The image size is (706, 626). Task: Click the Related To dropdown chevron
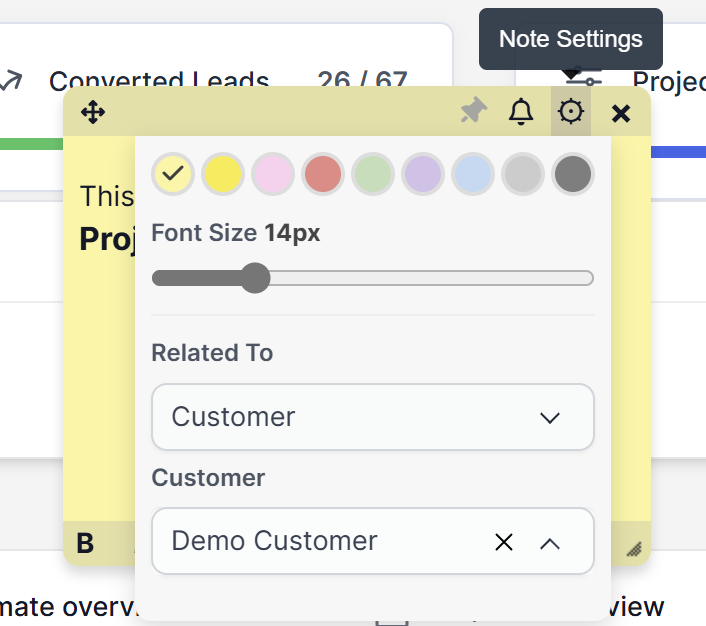pyautogui.click(x=550, y=417)
